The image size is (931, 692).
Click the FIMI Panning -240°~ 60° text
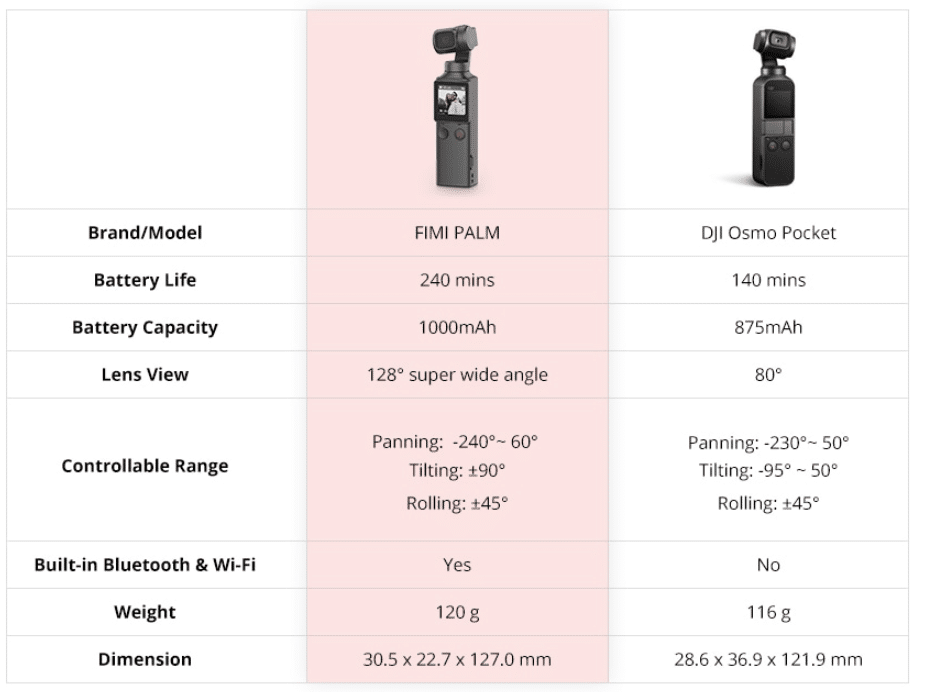pyautogui.click(x=455, y=441)
